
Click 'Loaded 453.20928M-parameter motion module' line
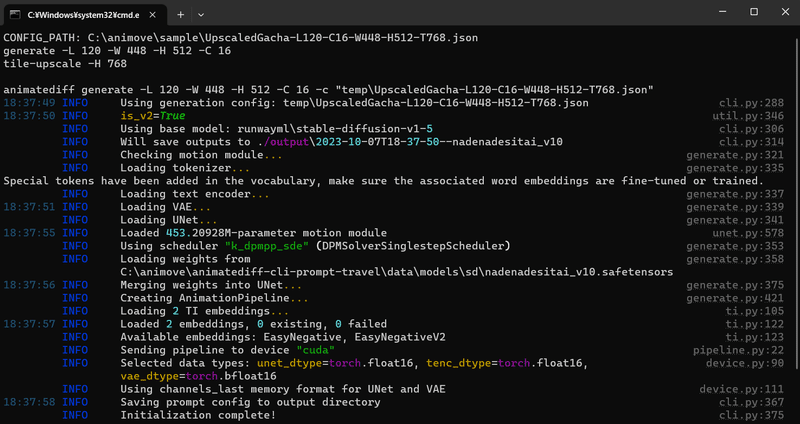click(254, 233)
